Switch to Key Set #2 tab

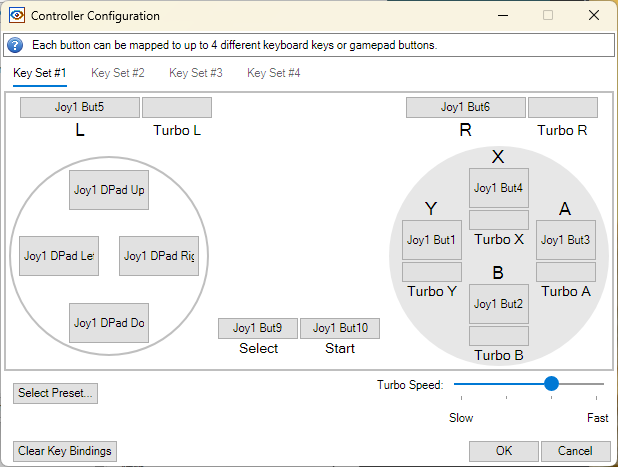pyautogui.click(x=117, y=73)
